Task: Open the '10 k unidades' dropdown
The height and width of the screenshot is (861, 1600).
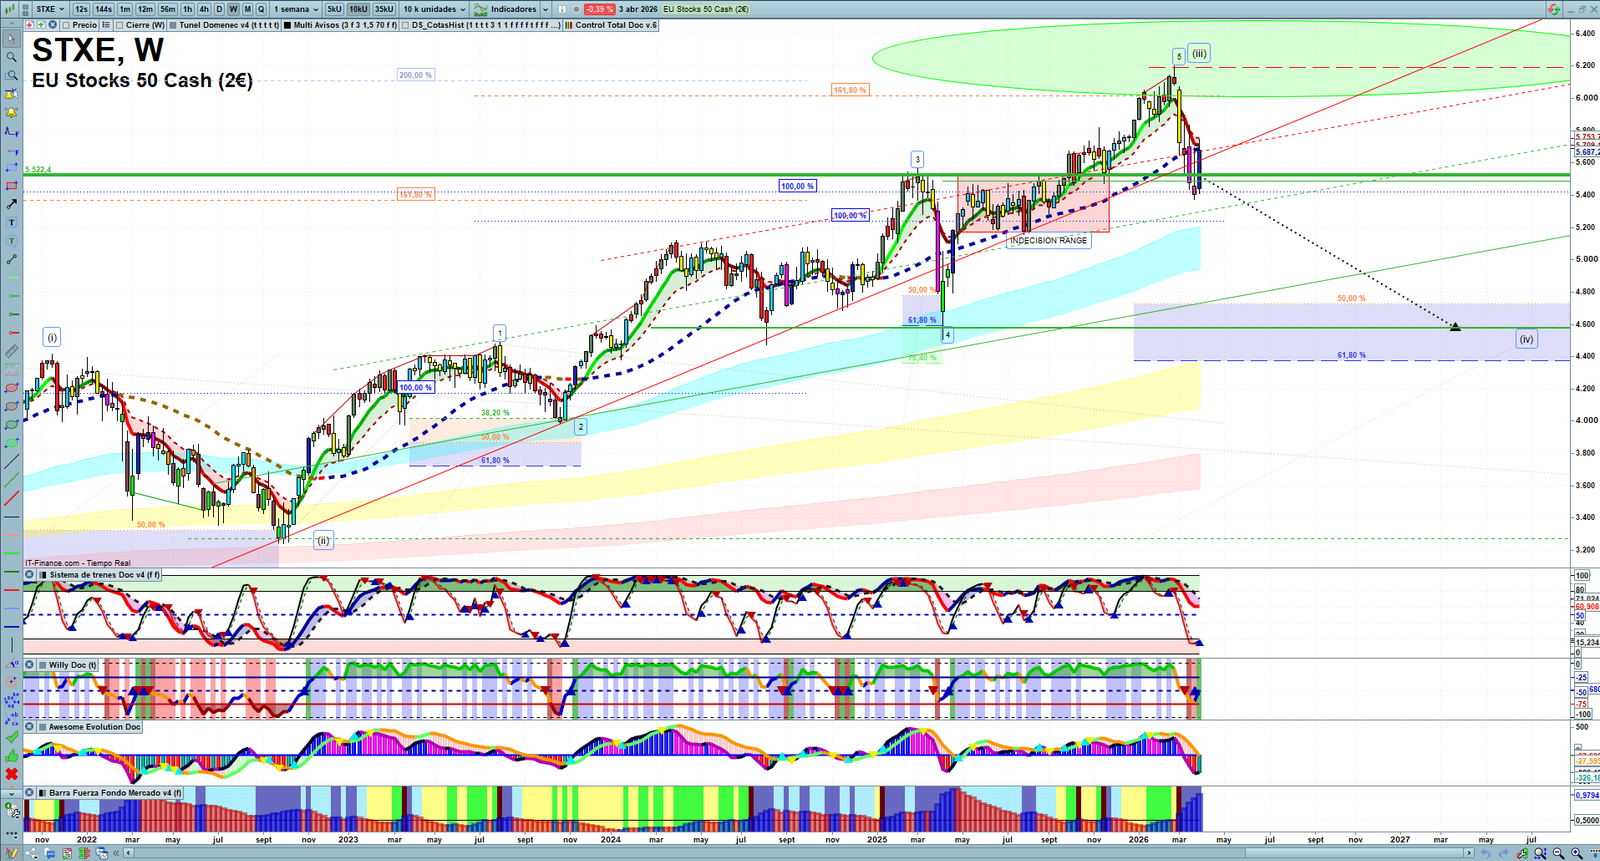Action: [434, 9]
